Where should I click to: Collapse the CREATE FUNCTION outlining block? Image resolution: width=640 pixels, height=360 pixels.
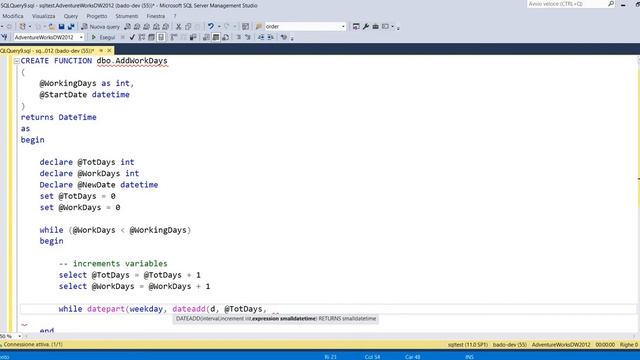[16, 61]
